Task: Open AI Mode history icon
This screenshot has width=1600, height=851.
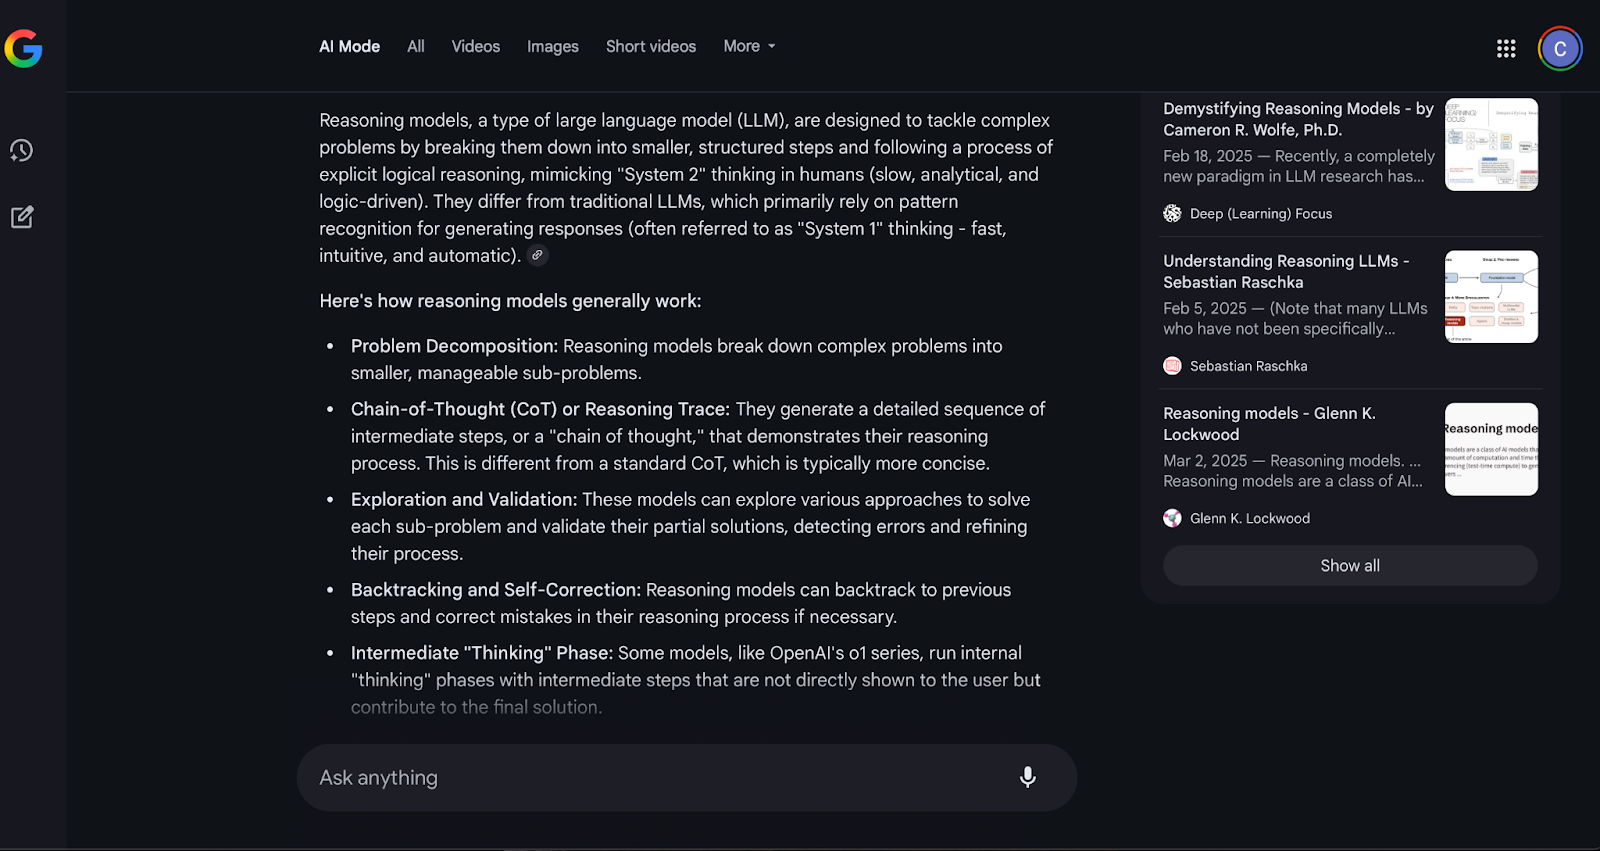Action: (22, 150)
